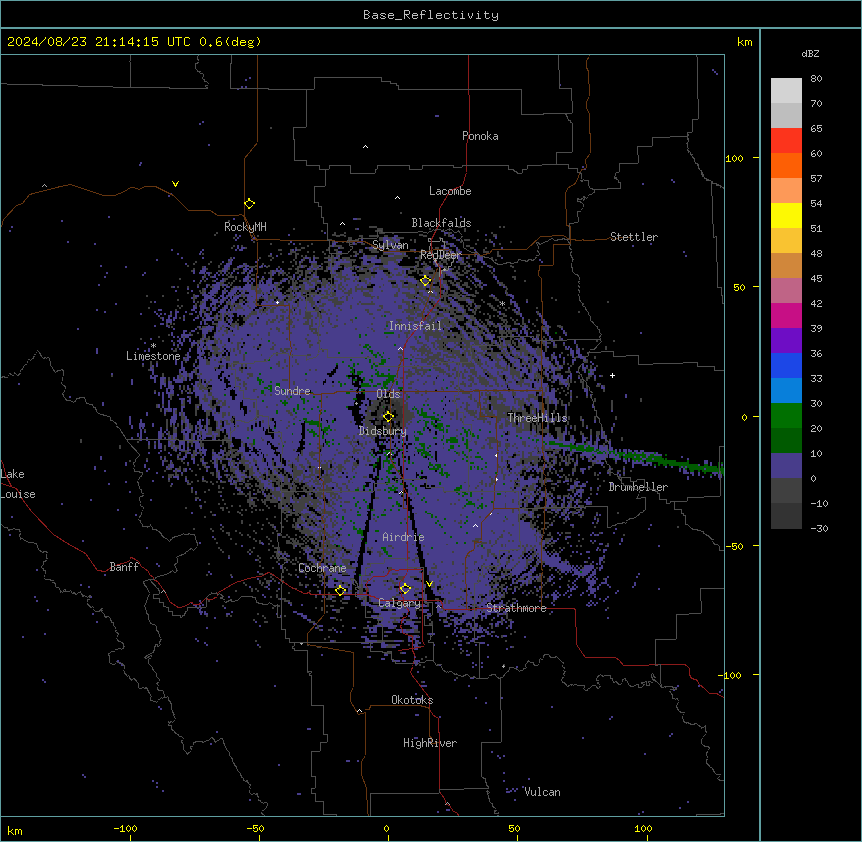Click the Sylvan label
862x842 pixels.
click(390, 245)
